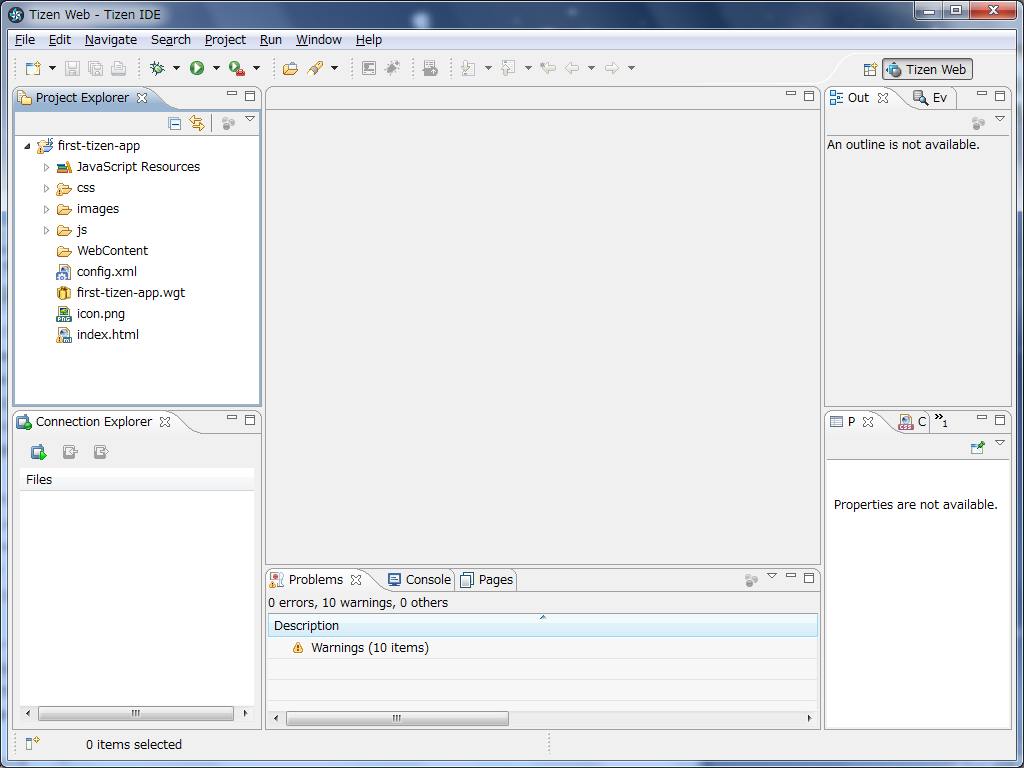Open the Run menu
The width and height of the screenshot is (1024, 768).
[x=271, y=40]
